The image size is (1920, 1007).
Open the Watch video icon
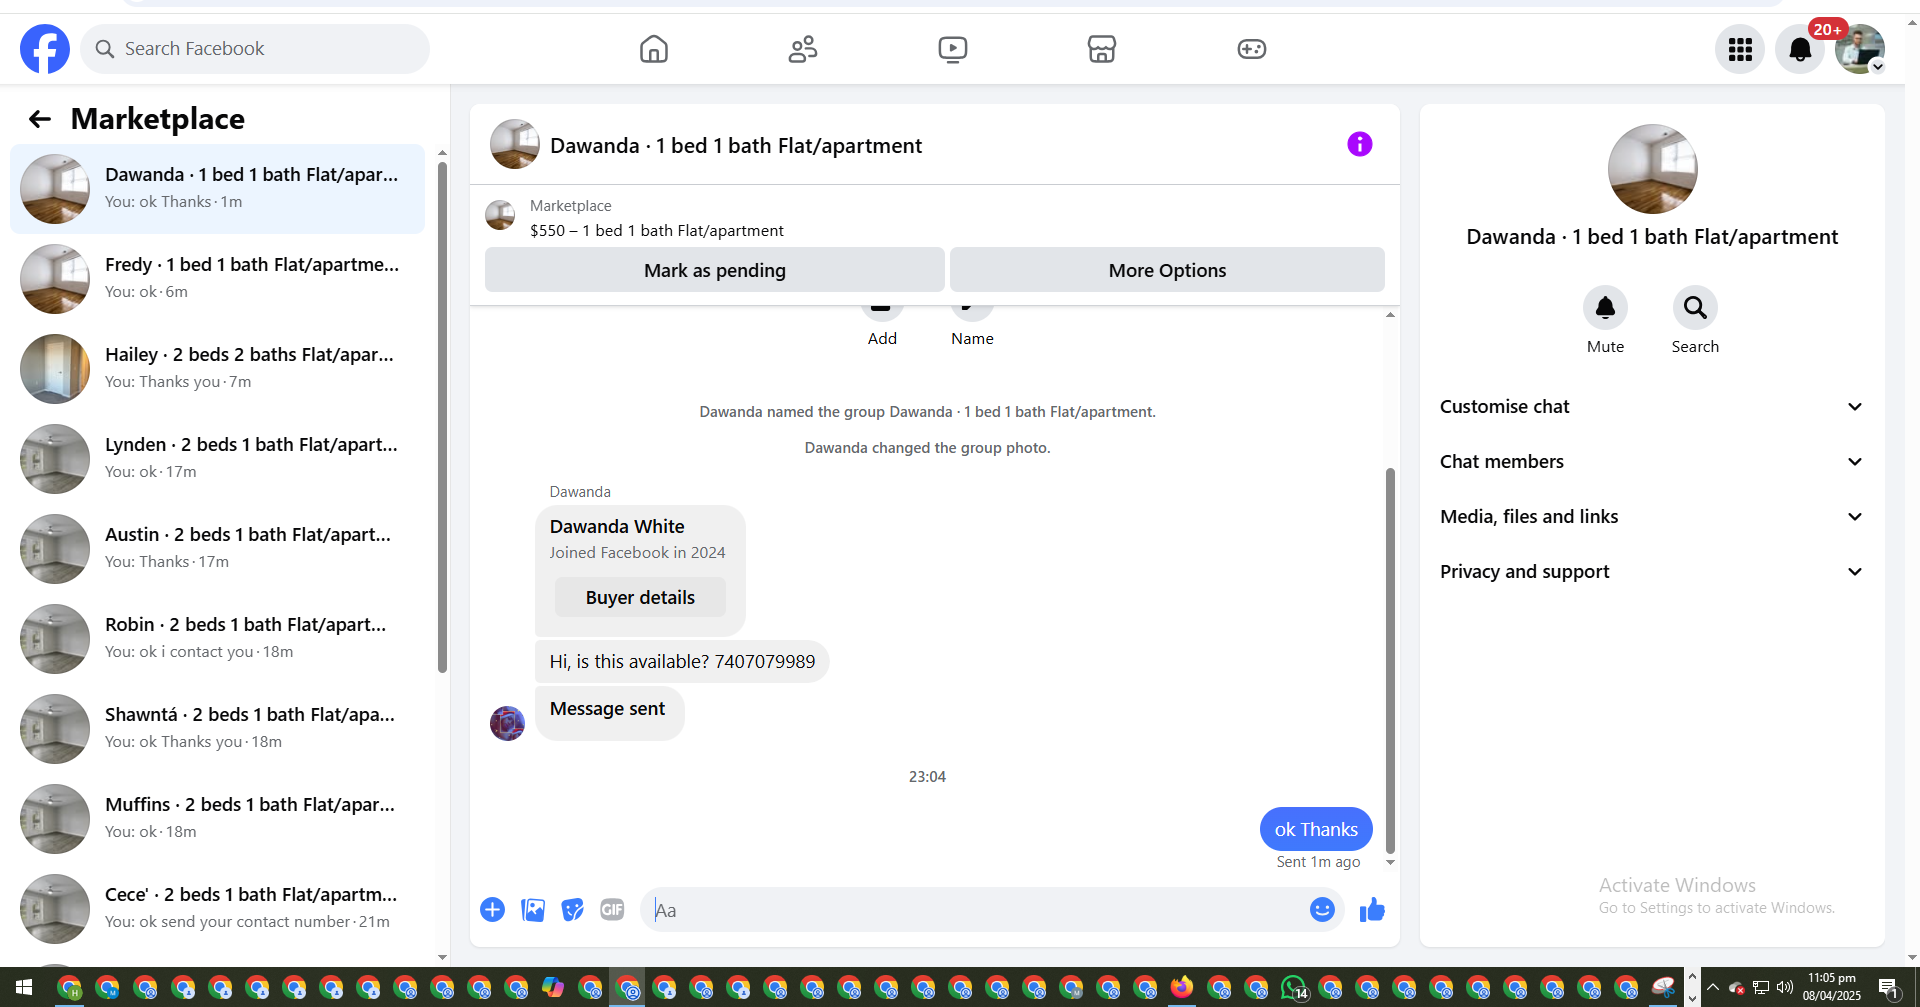point(953,49)
